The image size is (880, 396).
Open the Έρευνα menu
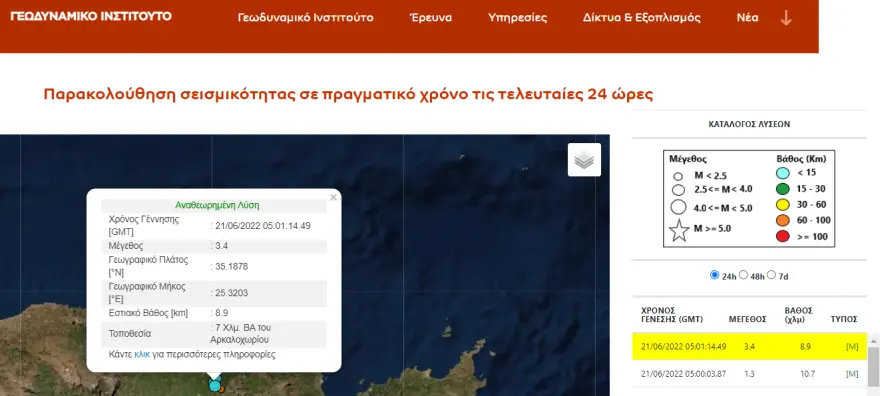(431, 17)
